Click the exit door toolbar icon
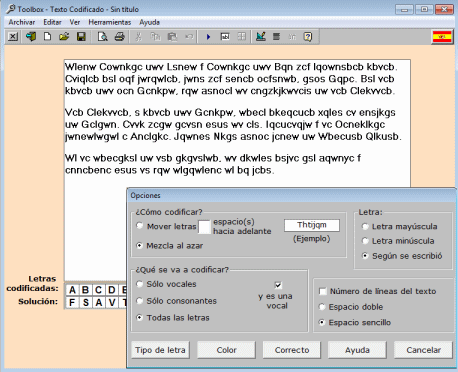 31,36
